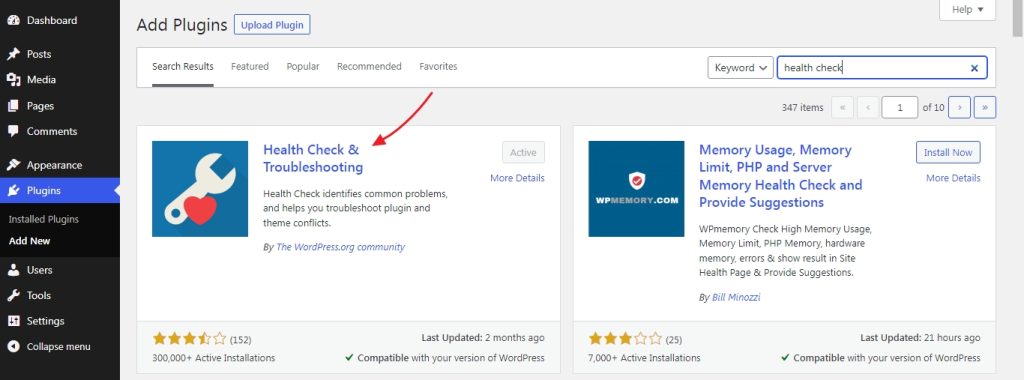
Task: Click '300,000+ Active Installations' text
Action: click(214, 358)
